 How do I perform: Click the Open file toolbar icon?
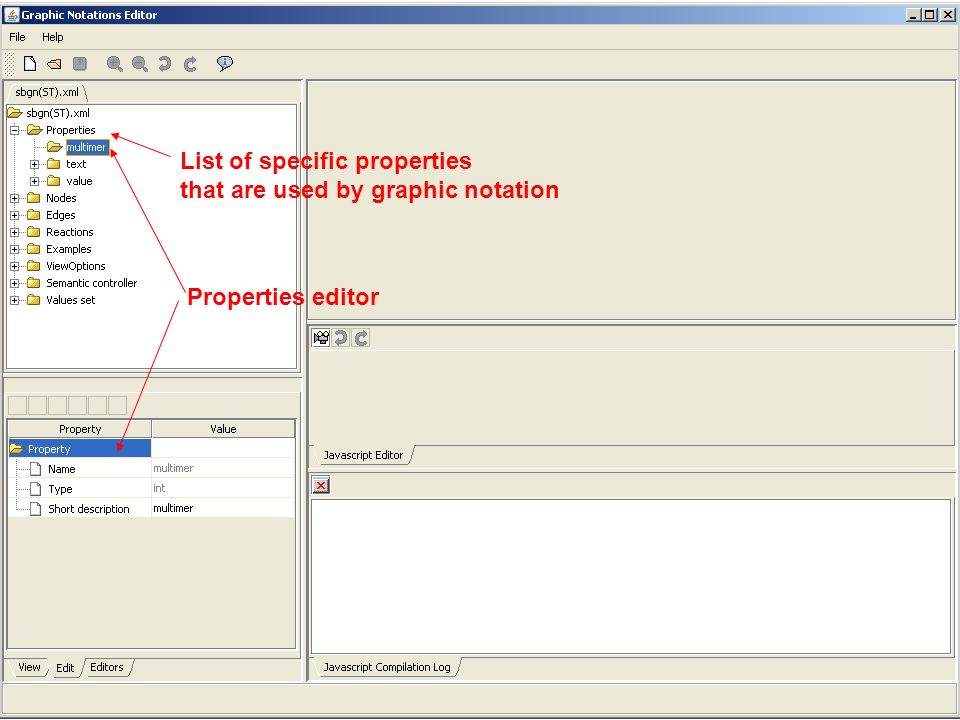tap(54, 64)
